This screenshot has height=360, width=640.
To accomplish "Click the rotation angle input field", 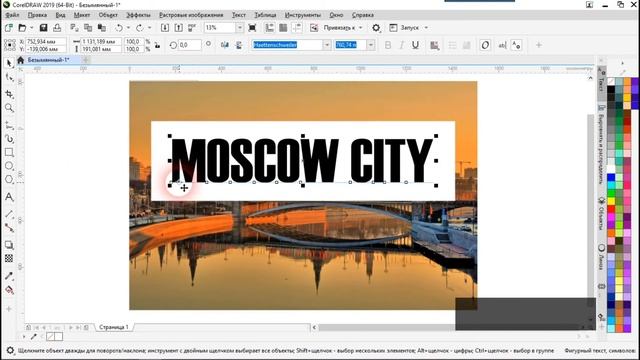I will [189, 45].
